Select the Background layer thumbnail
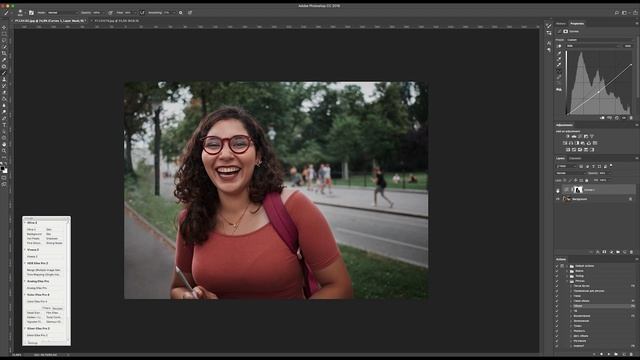The width and height of the screenshot is (640, 360). [x=567, y=199]
